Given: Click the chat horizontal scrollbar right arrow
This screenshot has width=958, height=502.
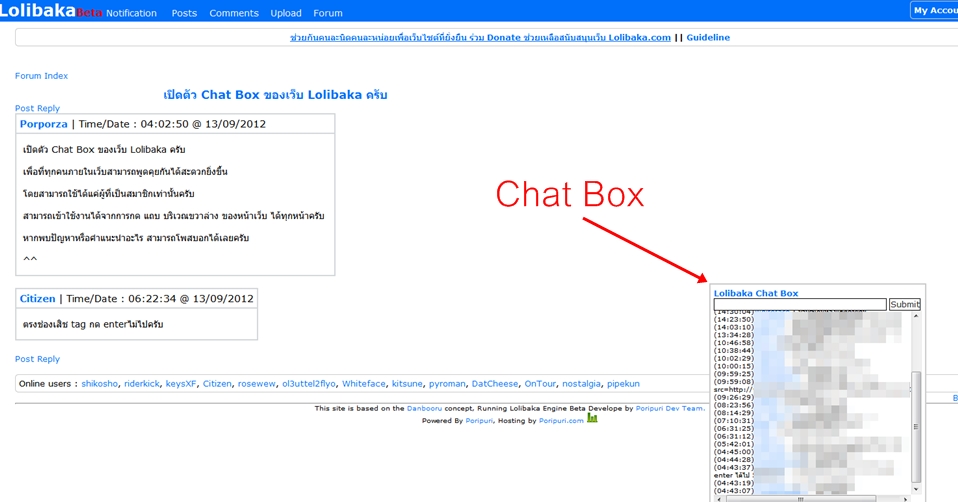Looking at the screenshot, I should tap(905, 499).
